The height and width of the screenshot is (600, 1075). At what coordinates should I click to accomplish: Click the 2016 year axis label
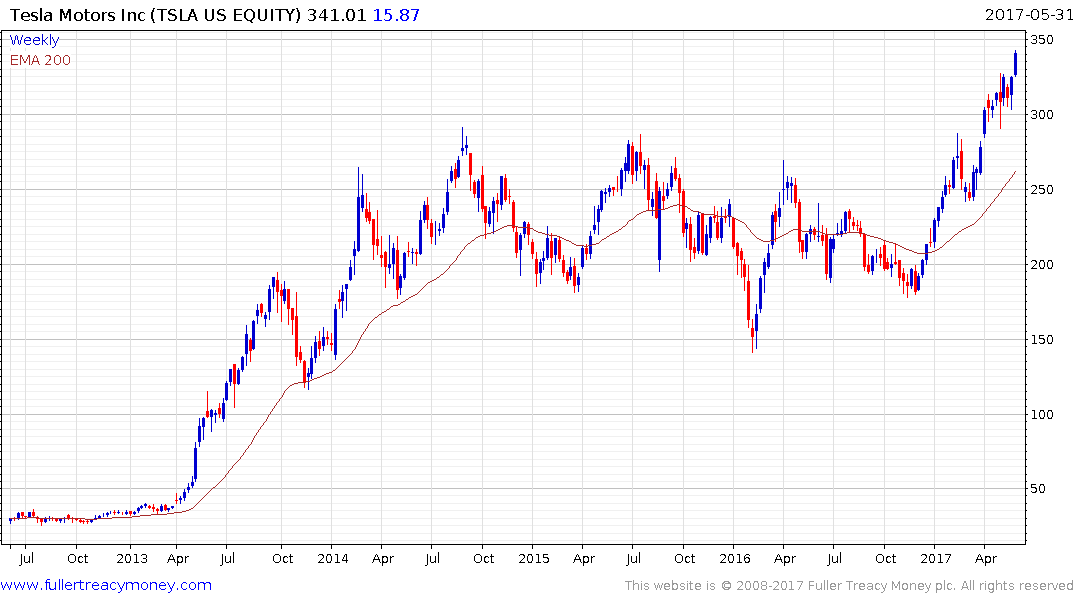735,559
